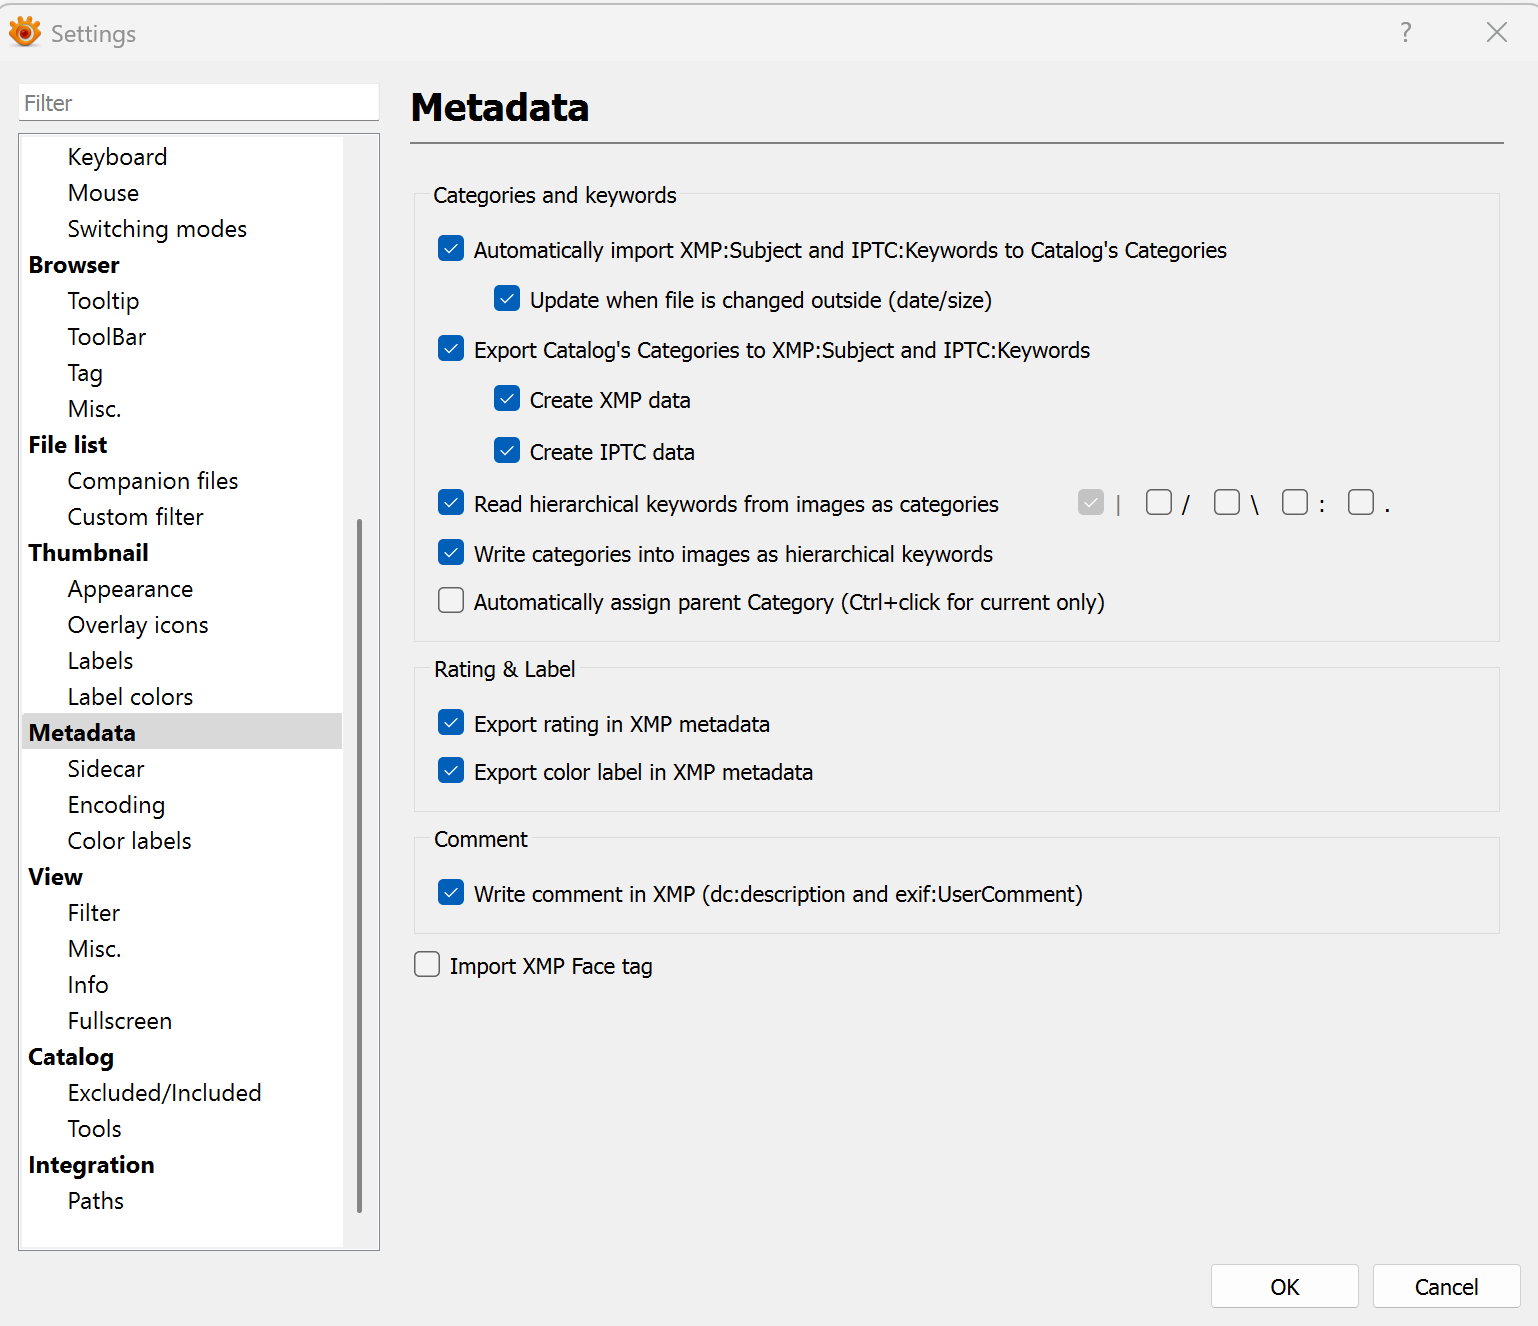Click the Filter search field

(x=198, y=103)
